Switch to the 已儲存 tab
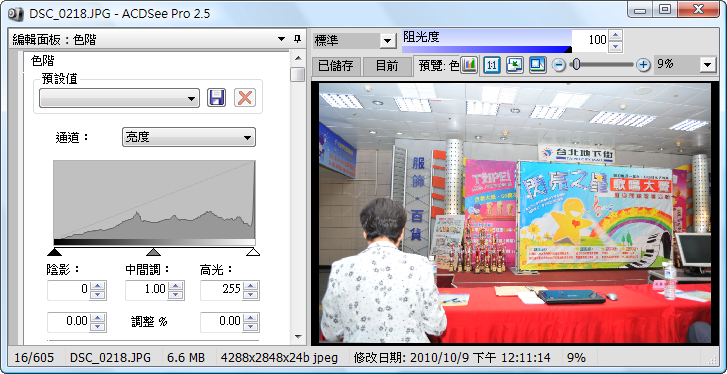Viewport: 727px width, 374px height. (336, 66)
